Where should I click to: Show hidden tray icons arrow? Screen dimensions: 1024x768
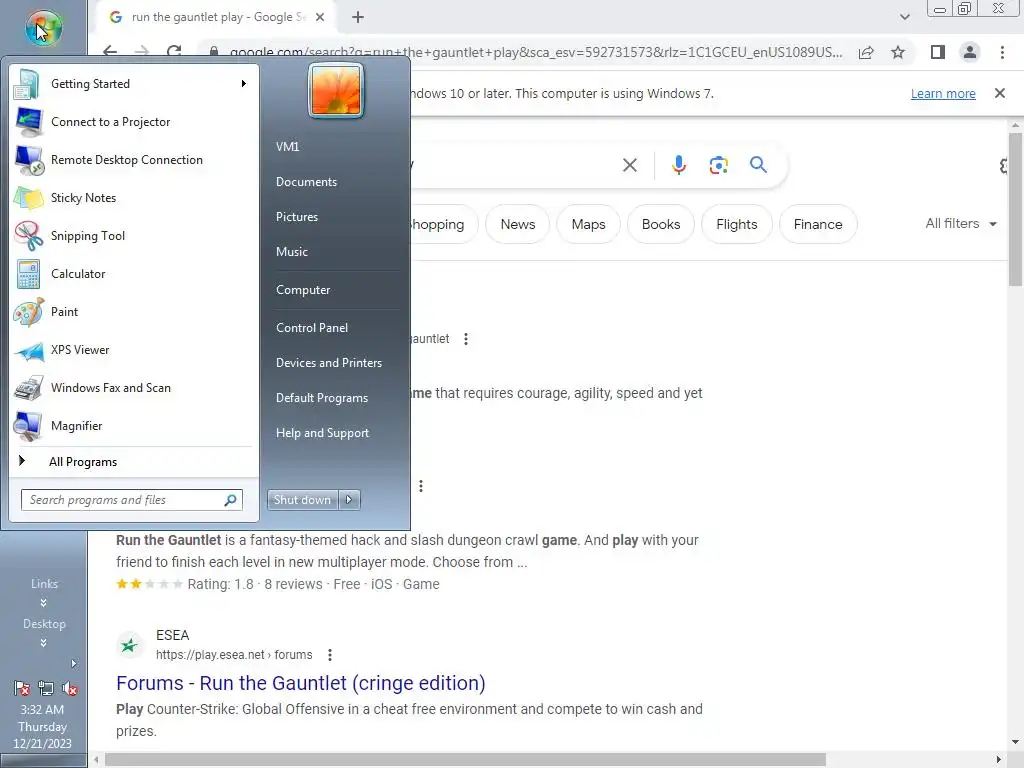(74, 664)
